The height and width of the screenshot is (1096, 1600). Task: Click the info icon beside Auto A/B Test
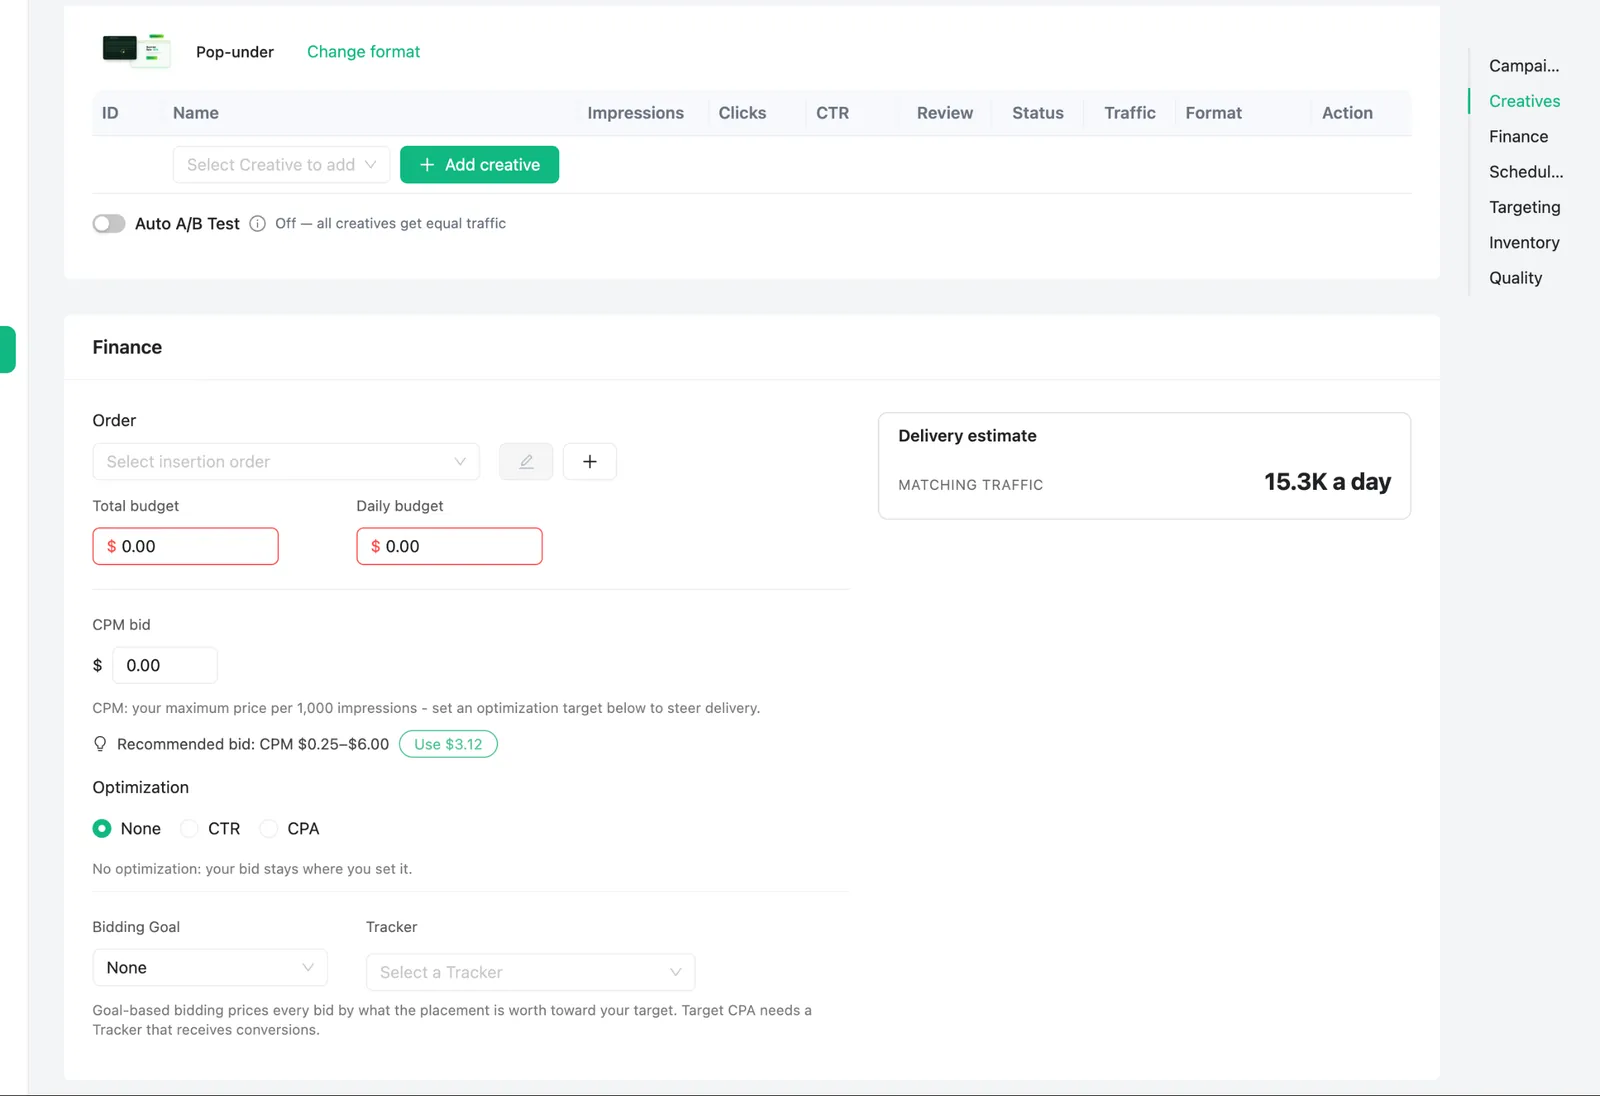(x=257, y=223)
